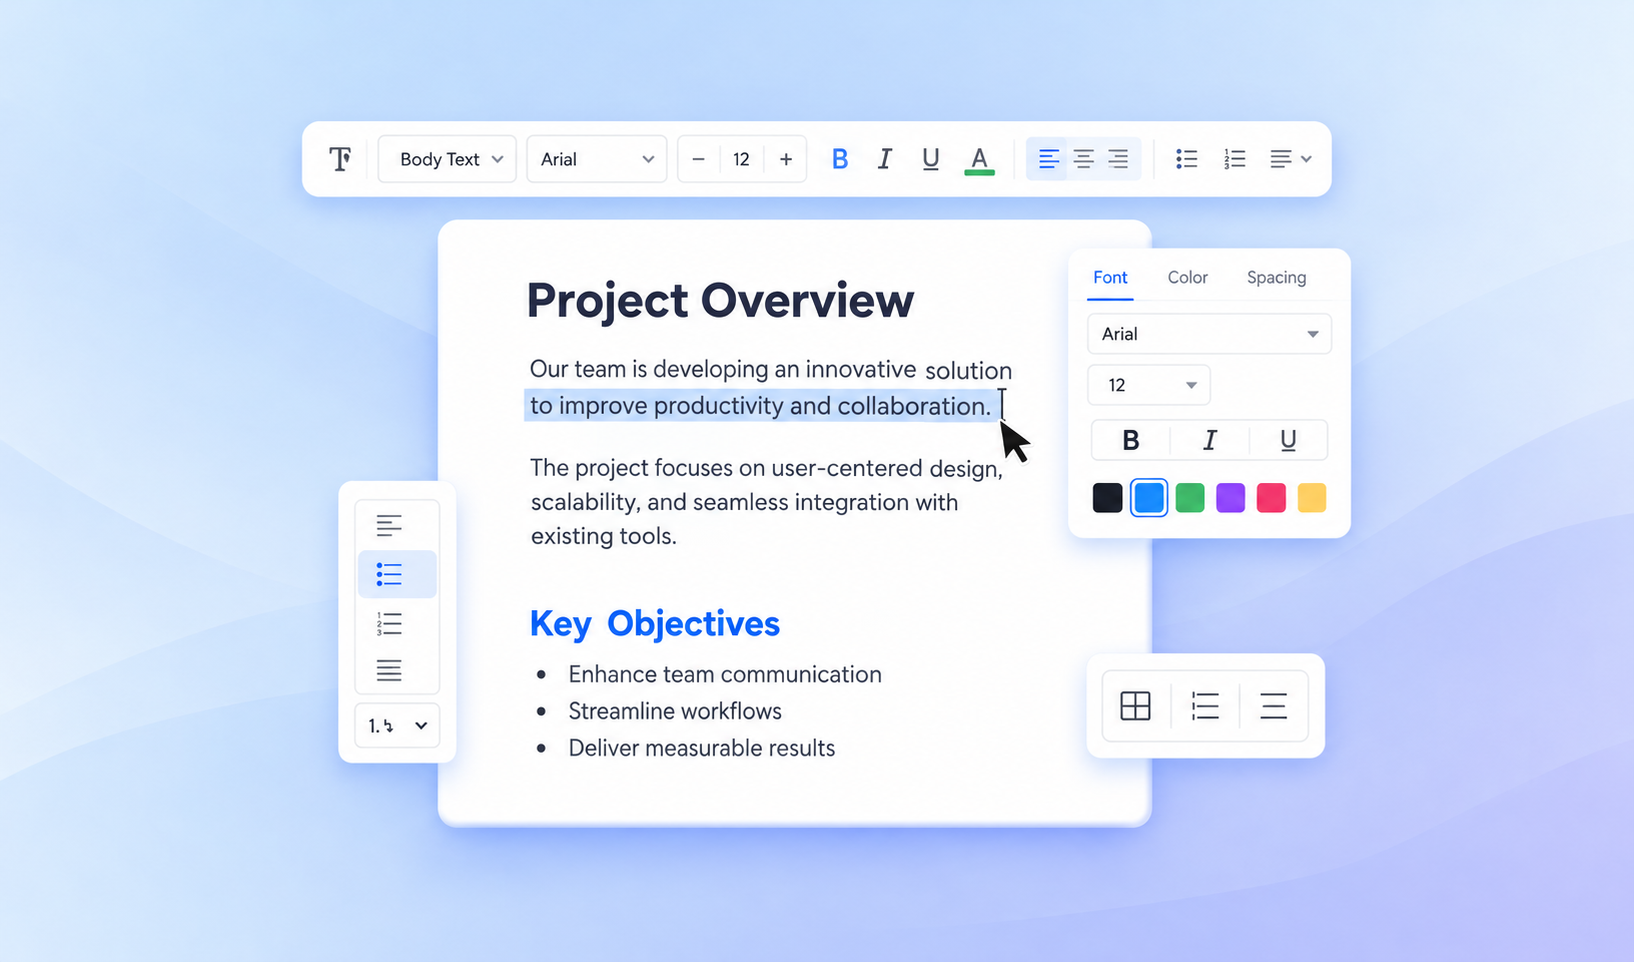Click the Key Objectives heading

pos(654,623)
